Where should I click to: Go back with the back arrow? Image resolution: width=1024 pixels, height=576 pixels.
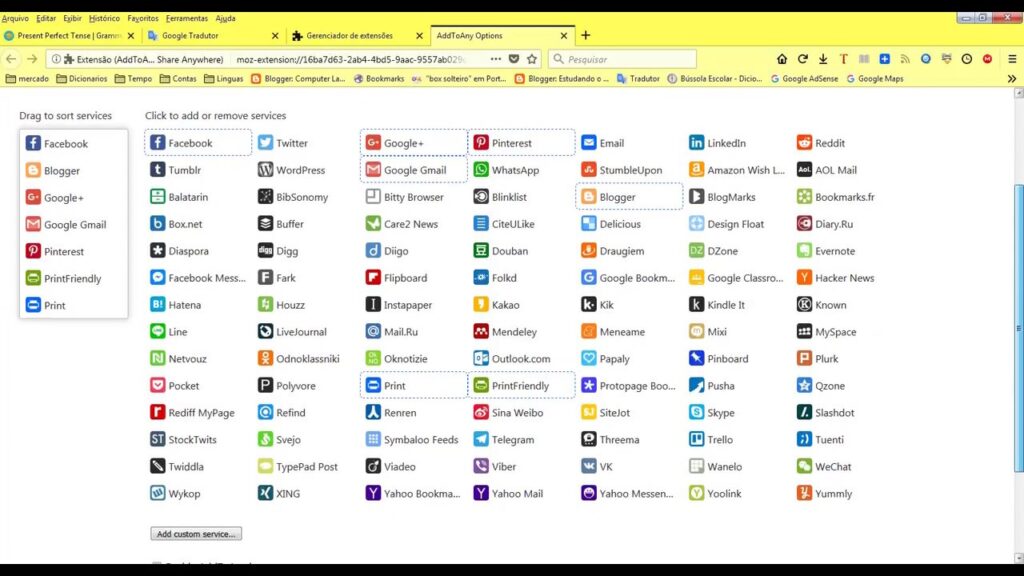(11, 59)
